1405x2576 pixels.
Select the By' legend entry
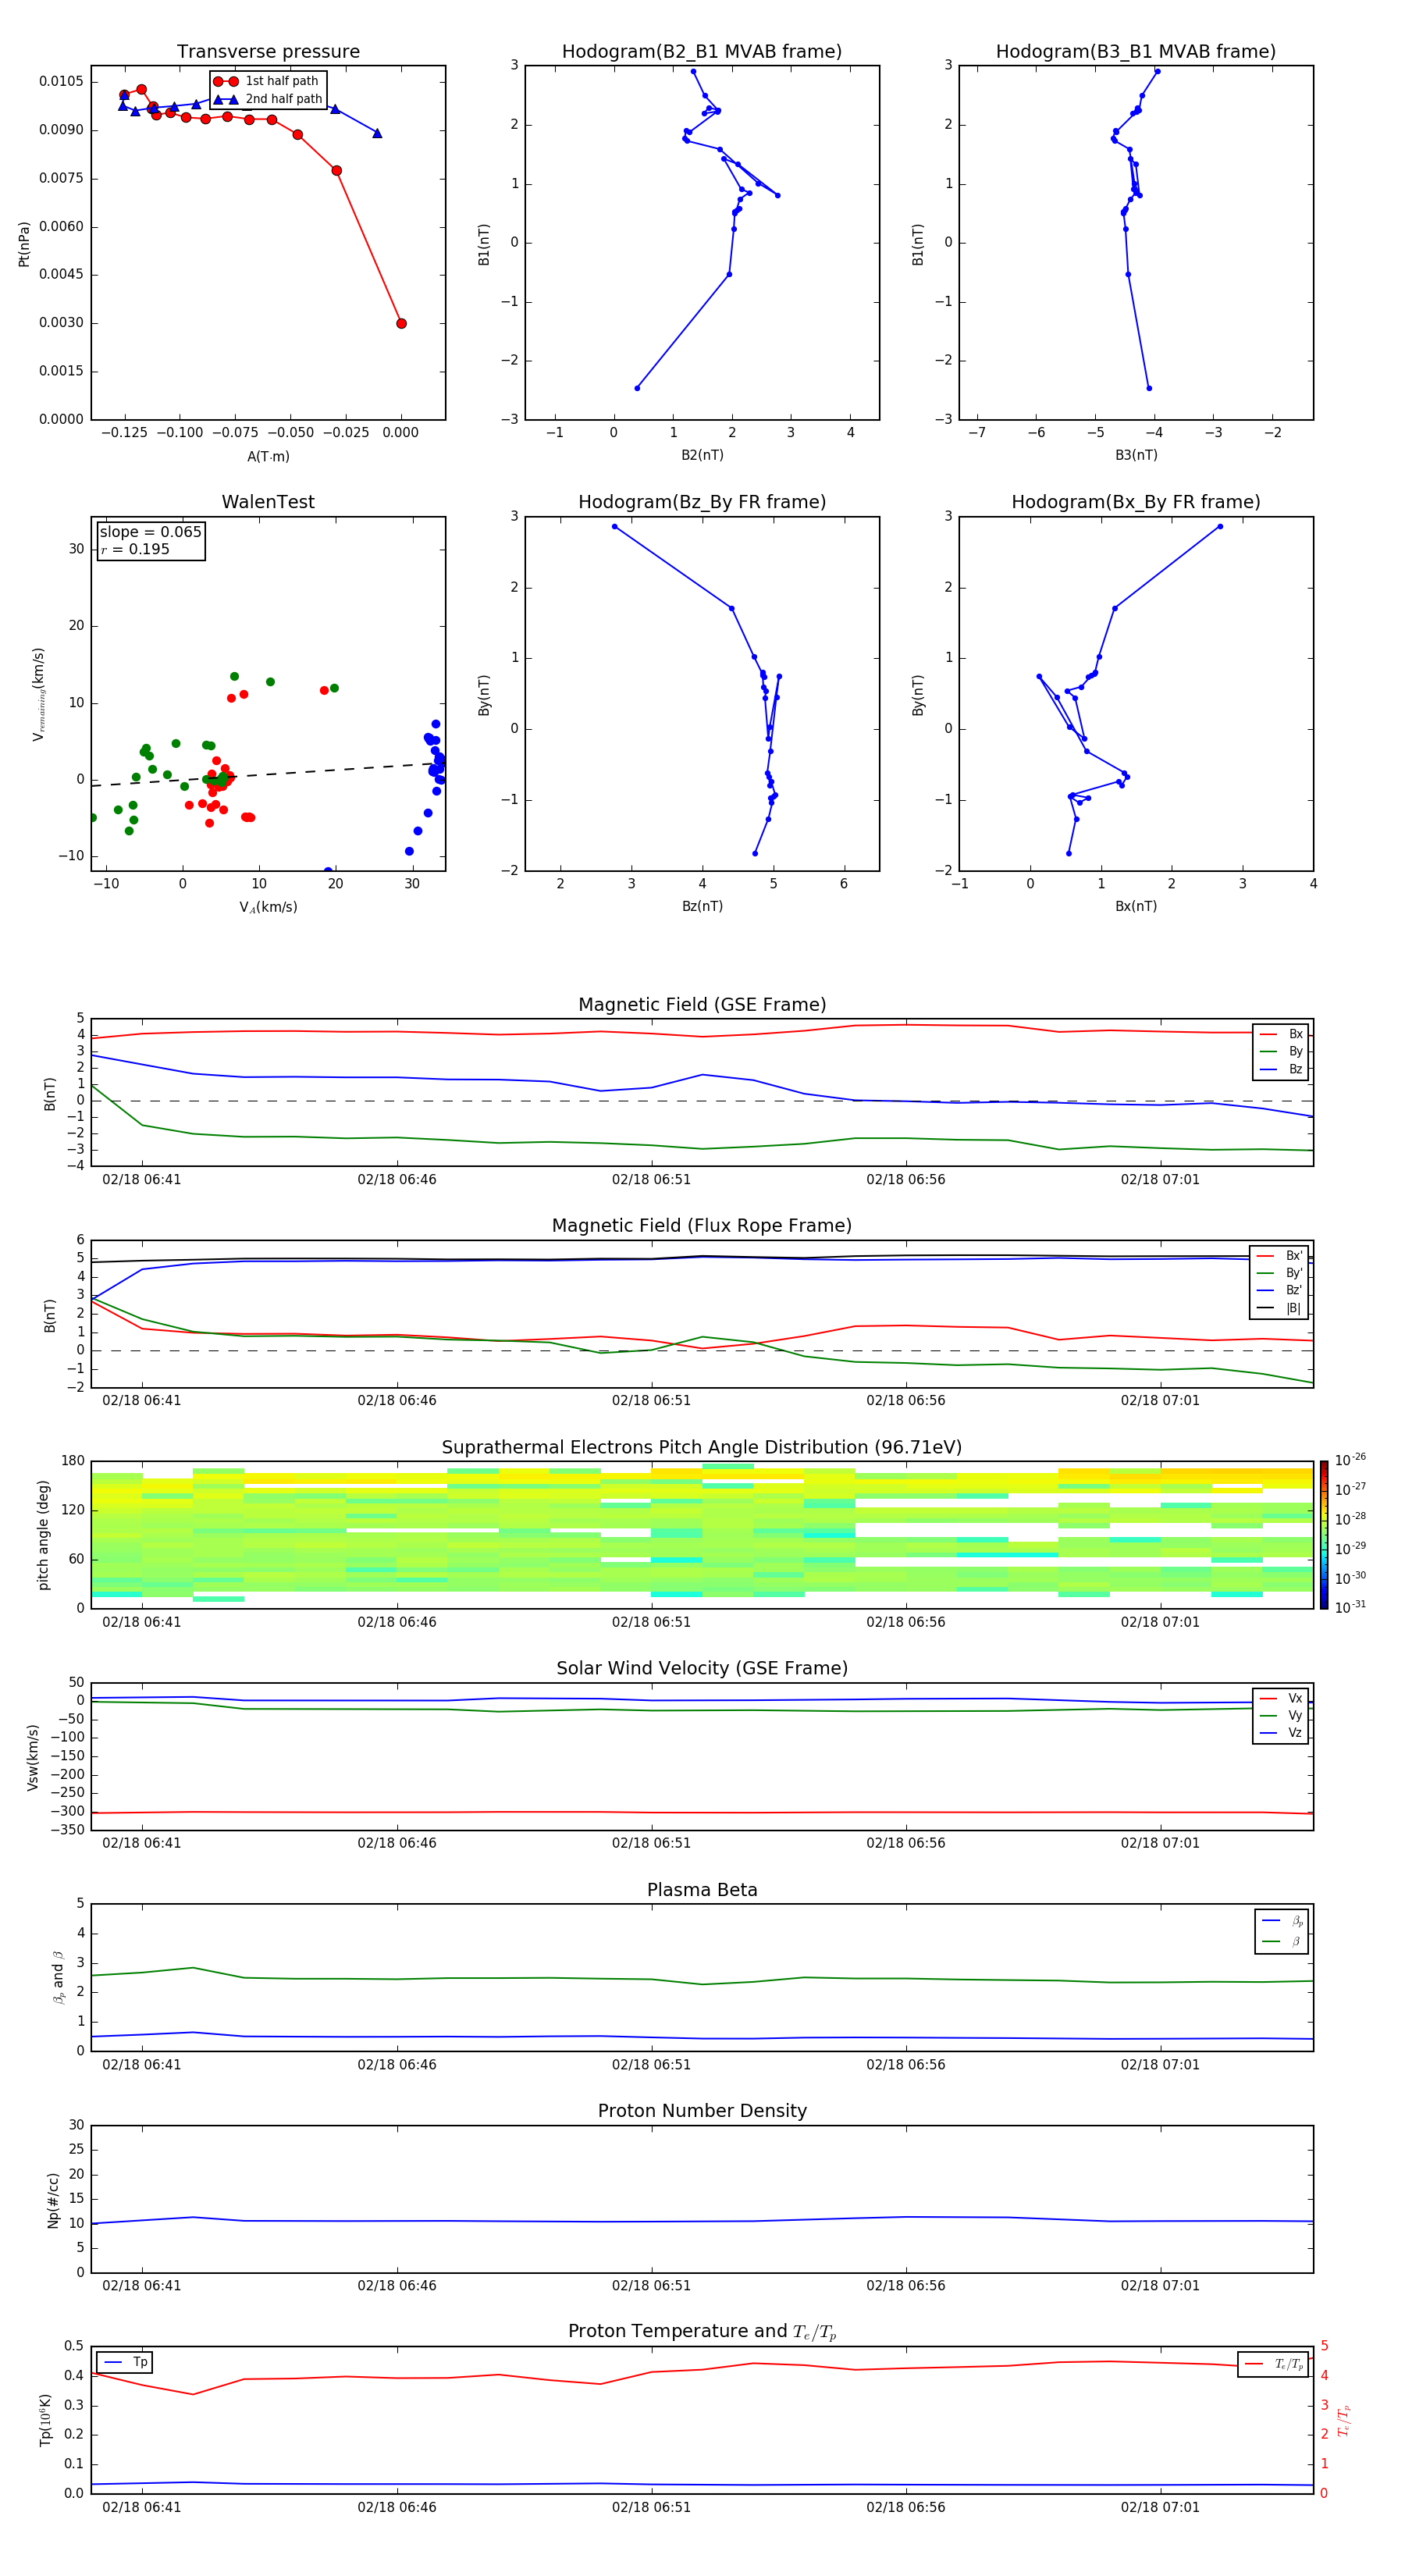(x=1280, y=1273)
